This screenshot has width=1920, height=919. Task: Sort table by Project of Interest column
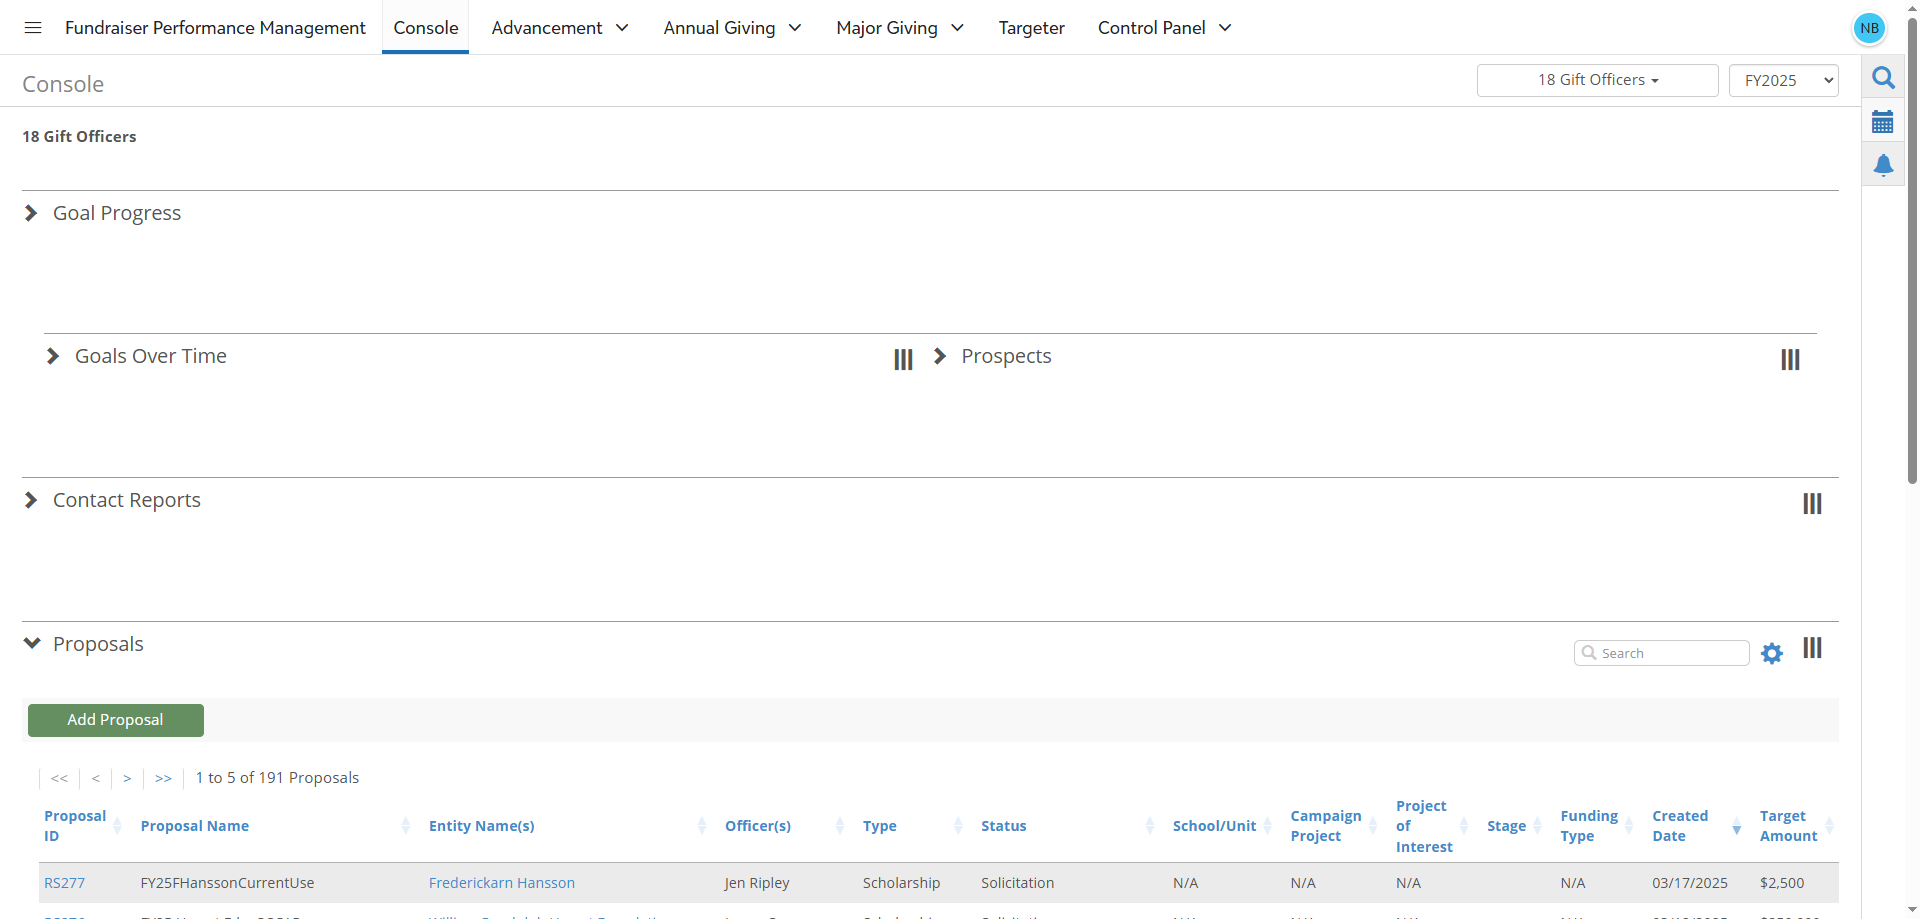coord(1432,826)
